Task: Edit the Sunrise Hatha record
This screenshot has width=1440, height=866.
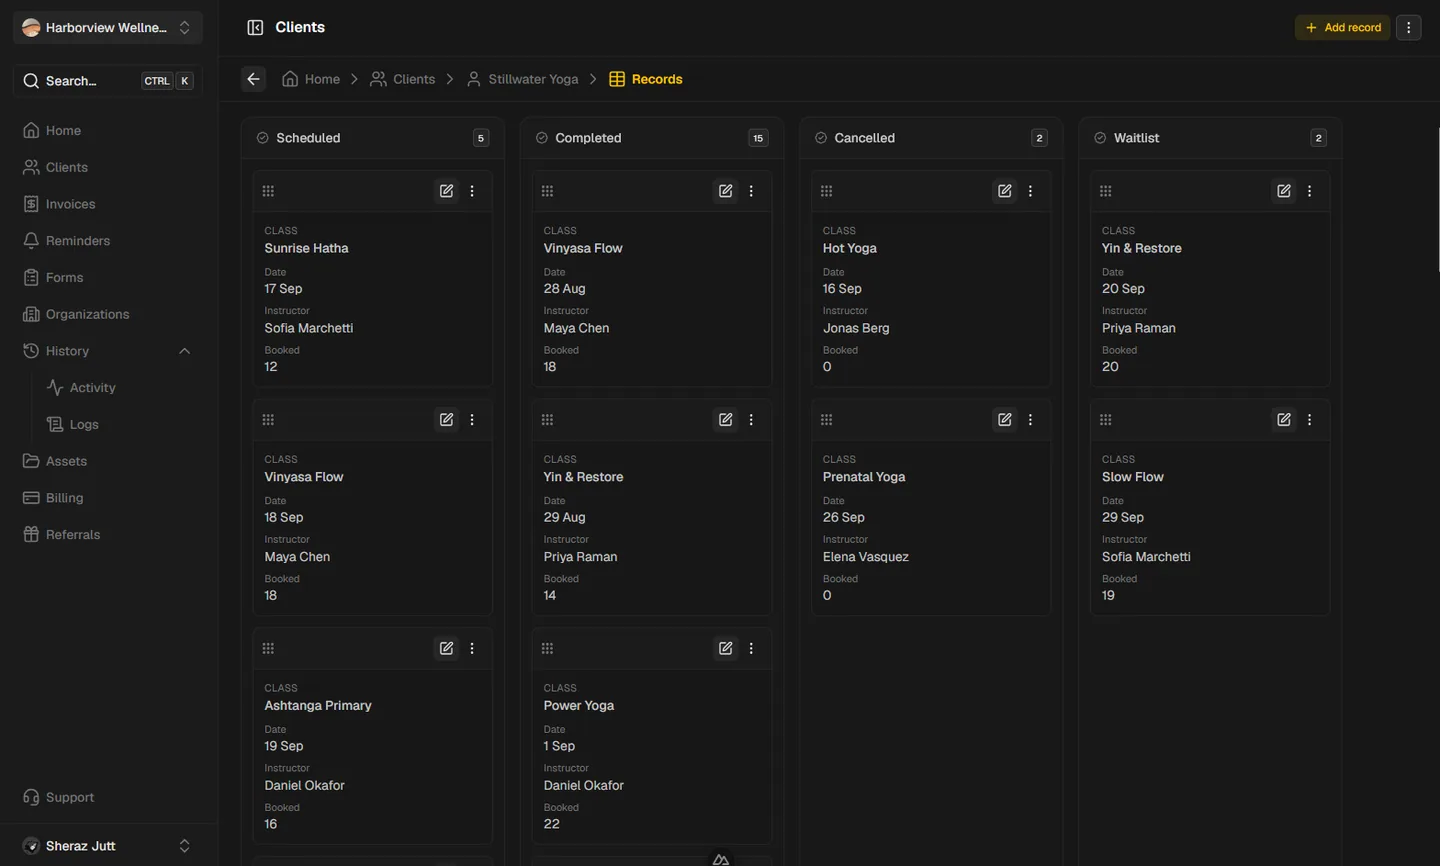Action: [x=447, y=191]
